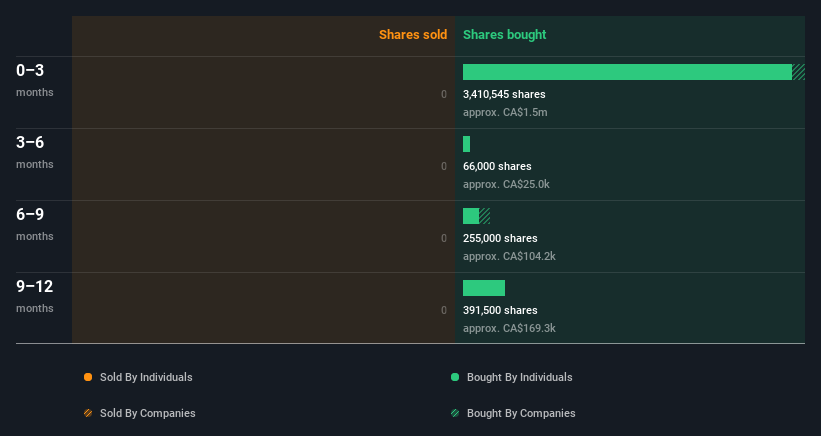Click the striped Bought By Companies legend icon
Image resolution: width=821 pixels, height=436 pixels.
[x=455, y=413]
